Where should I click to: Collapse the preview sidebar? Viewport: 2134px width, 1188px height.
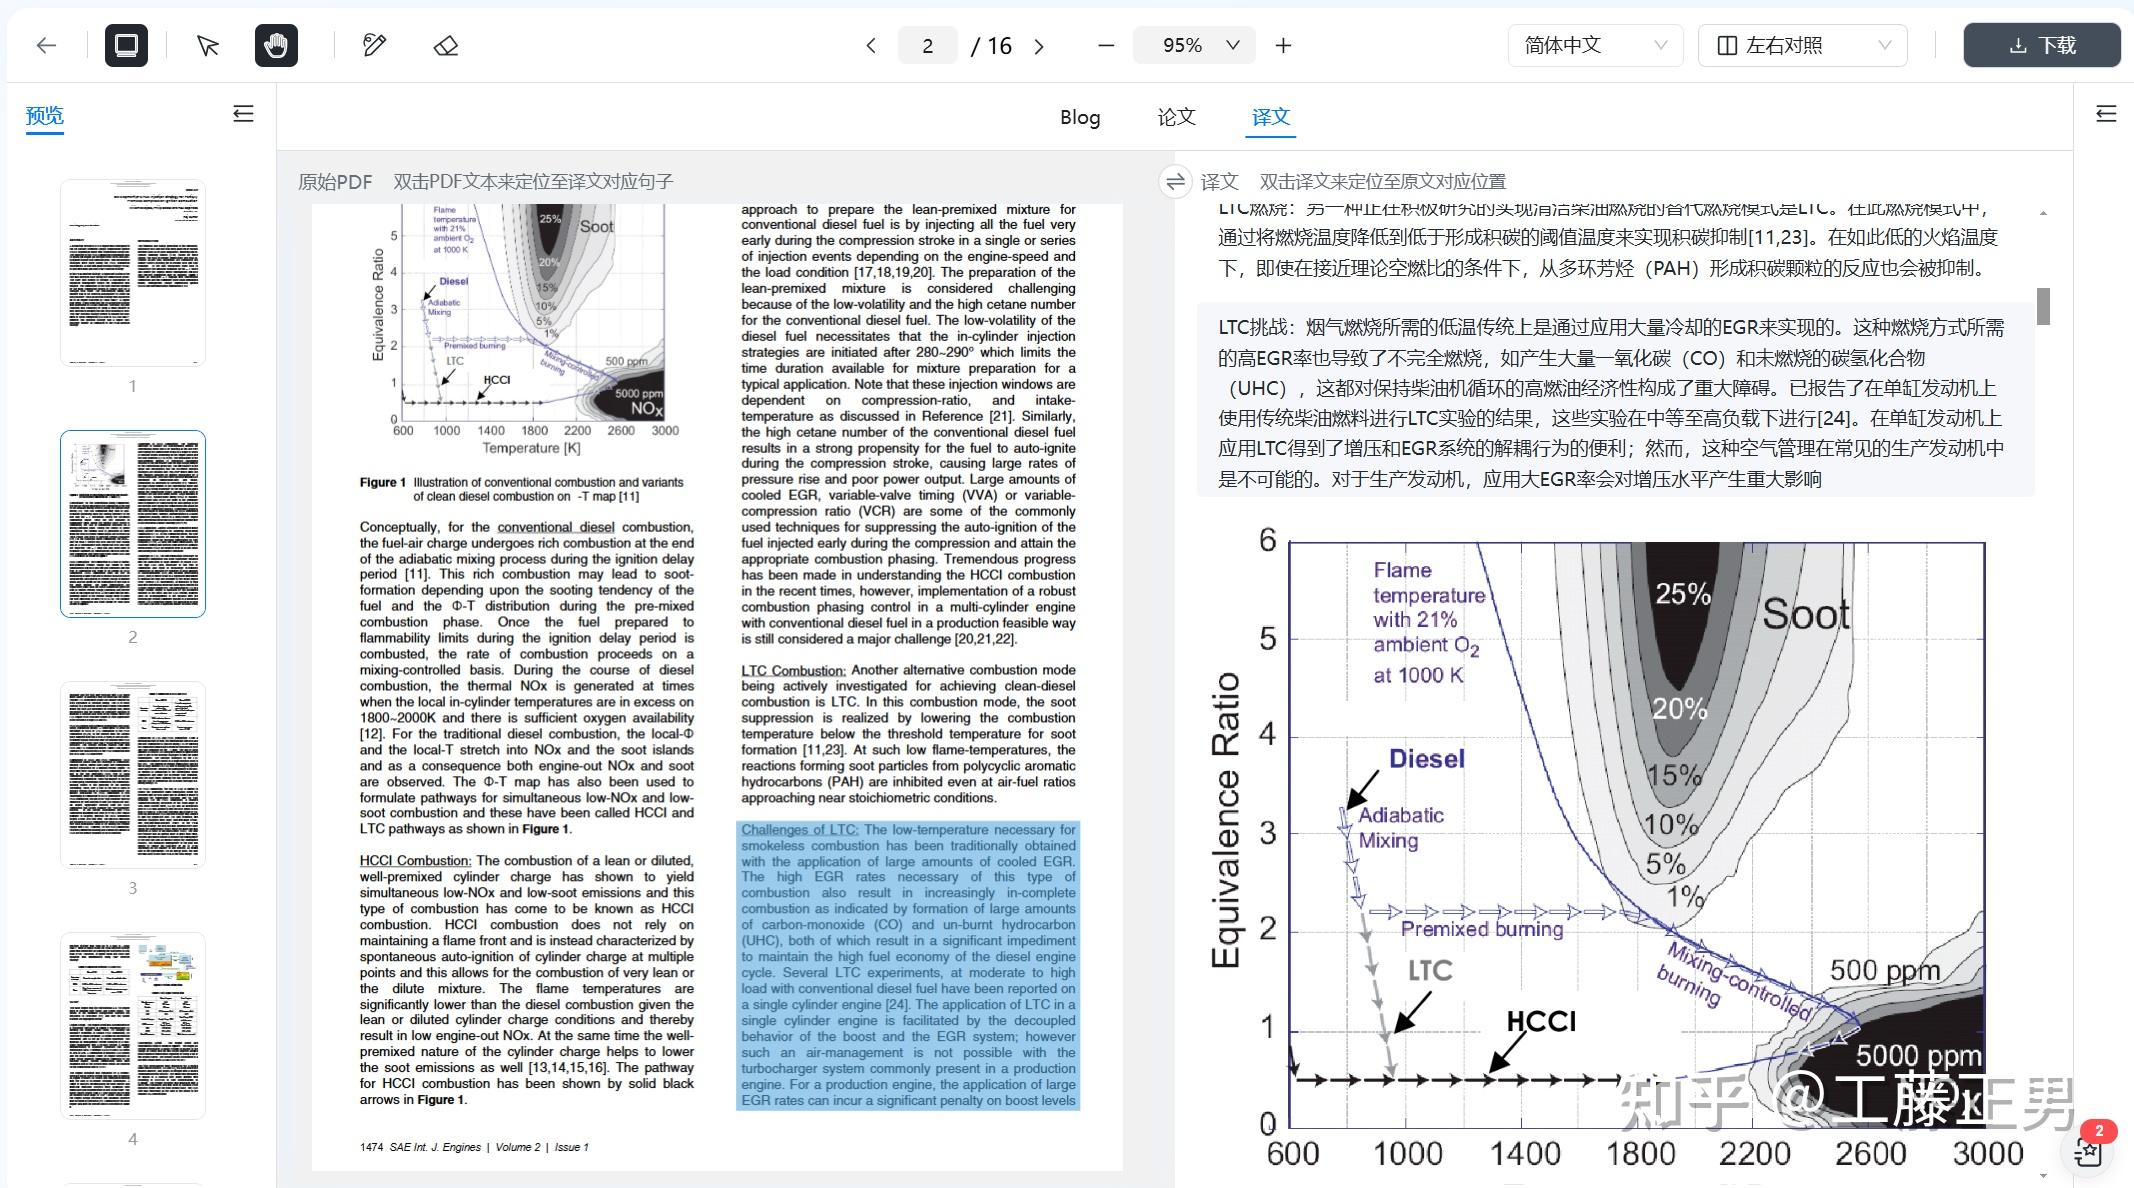pos(243,114)
